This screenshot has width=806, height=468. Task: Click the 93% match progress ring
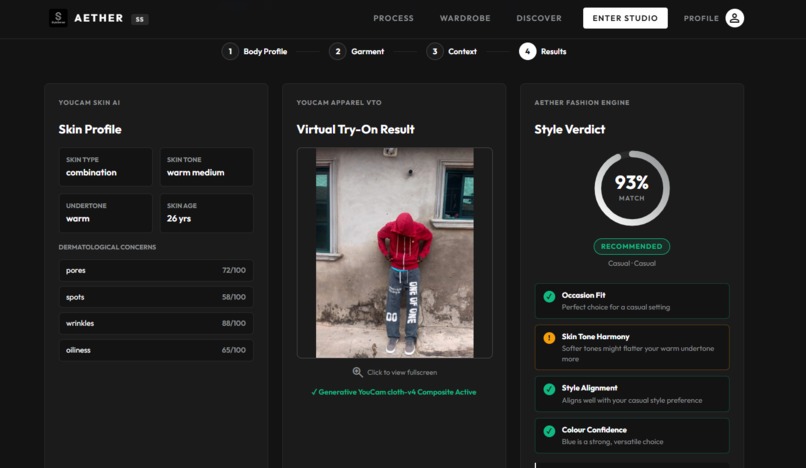click(x=632, y=188)
